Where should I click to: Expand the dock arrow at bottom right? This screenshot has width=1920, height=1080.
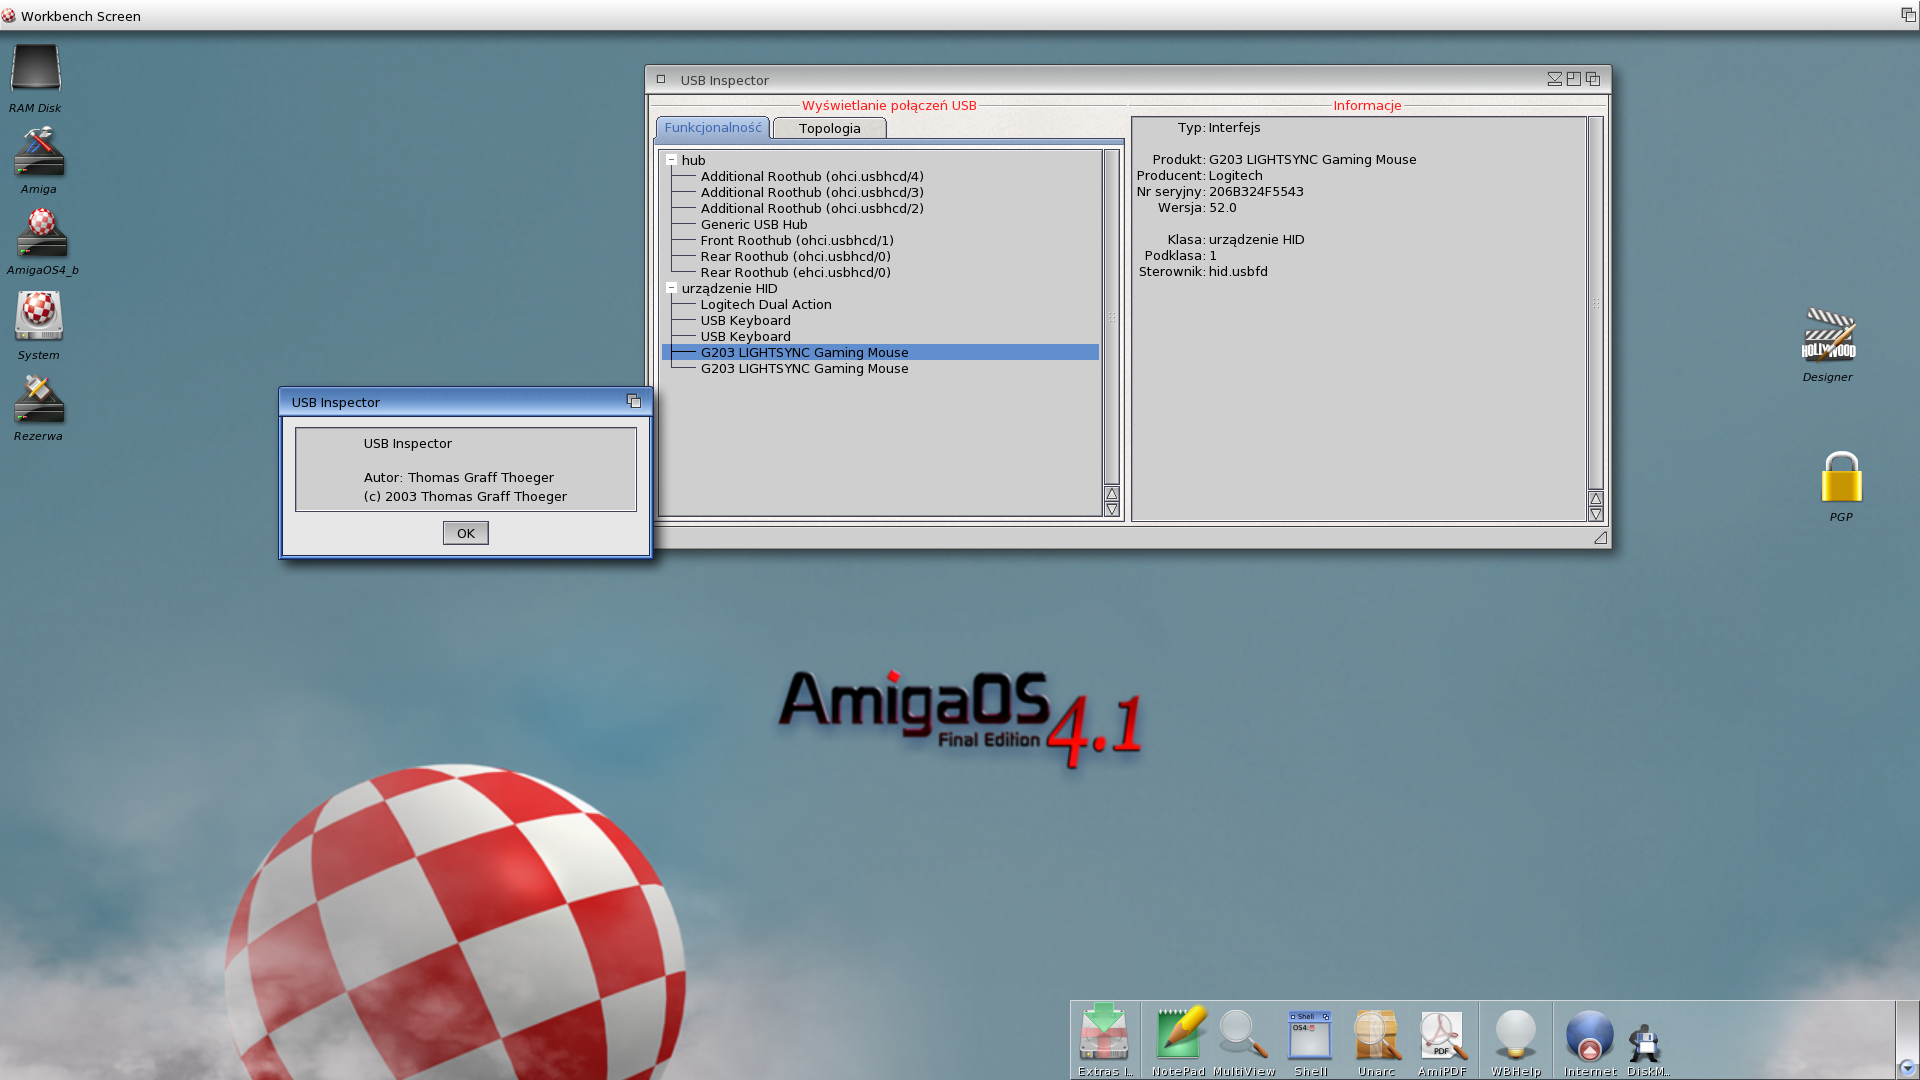[x=1906, y=1067]
